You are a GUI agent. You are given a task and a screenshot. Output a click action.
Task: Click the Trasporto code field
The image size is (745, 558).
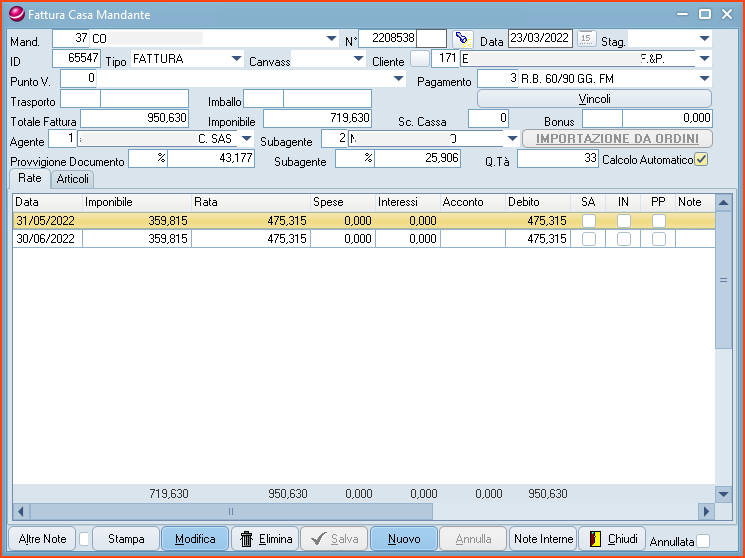point(80,98)
